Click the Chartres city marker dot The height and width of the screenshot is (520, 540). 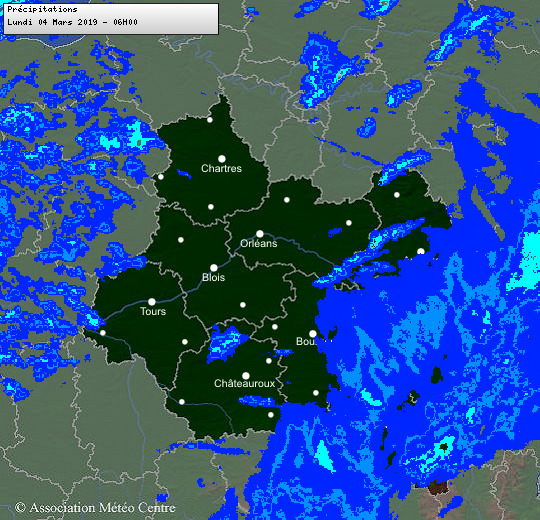click(222, 159)
